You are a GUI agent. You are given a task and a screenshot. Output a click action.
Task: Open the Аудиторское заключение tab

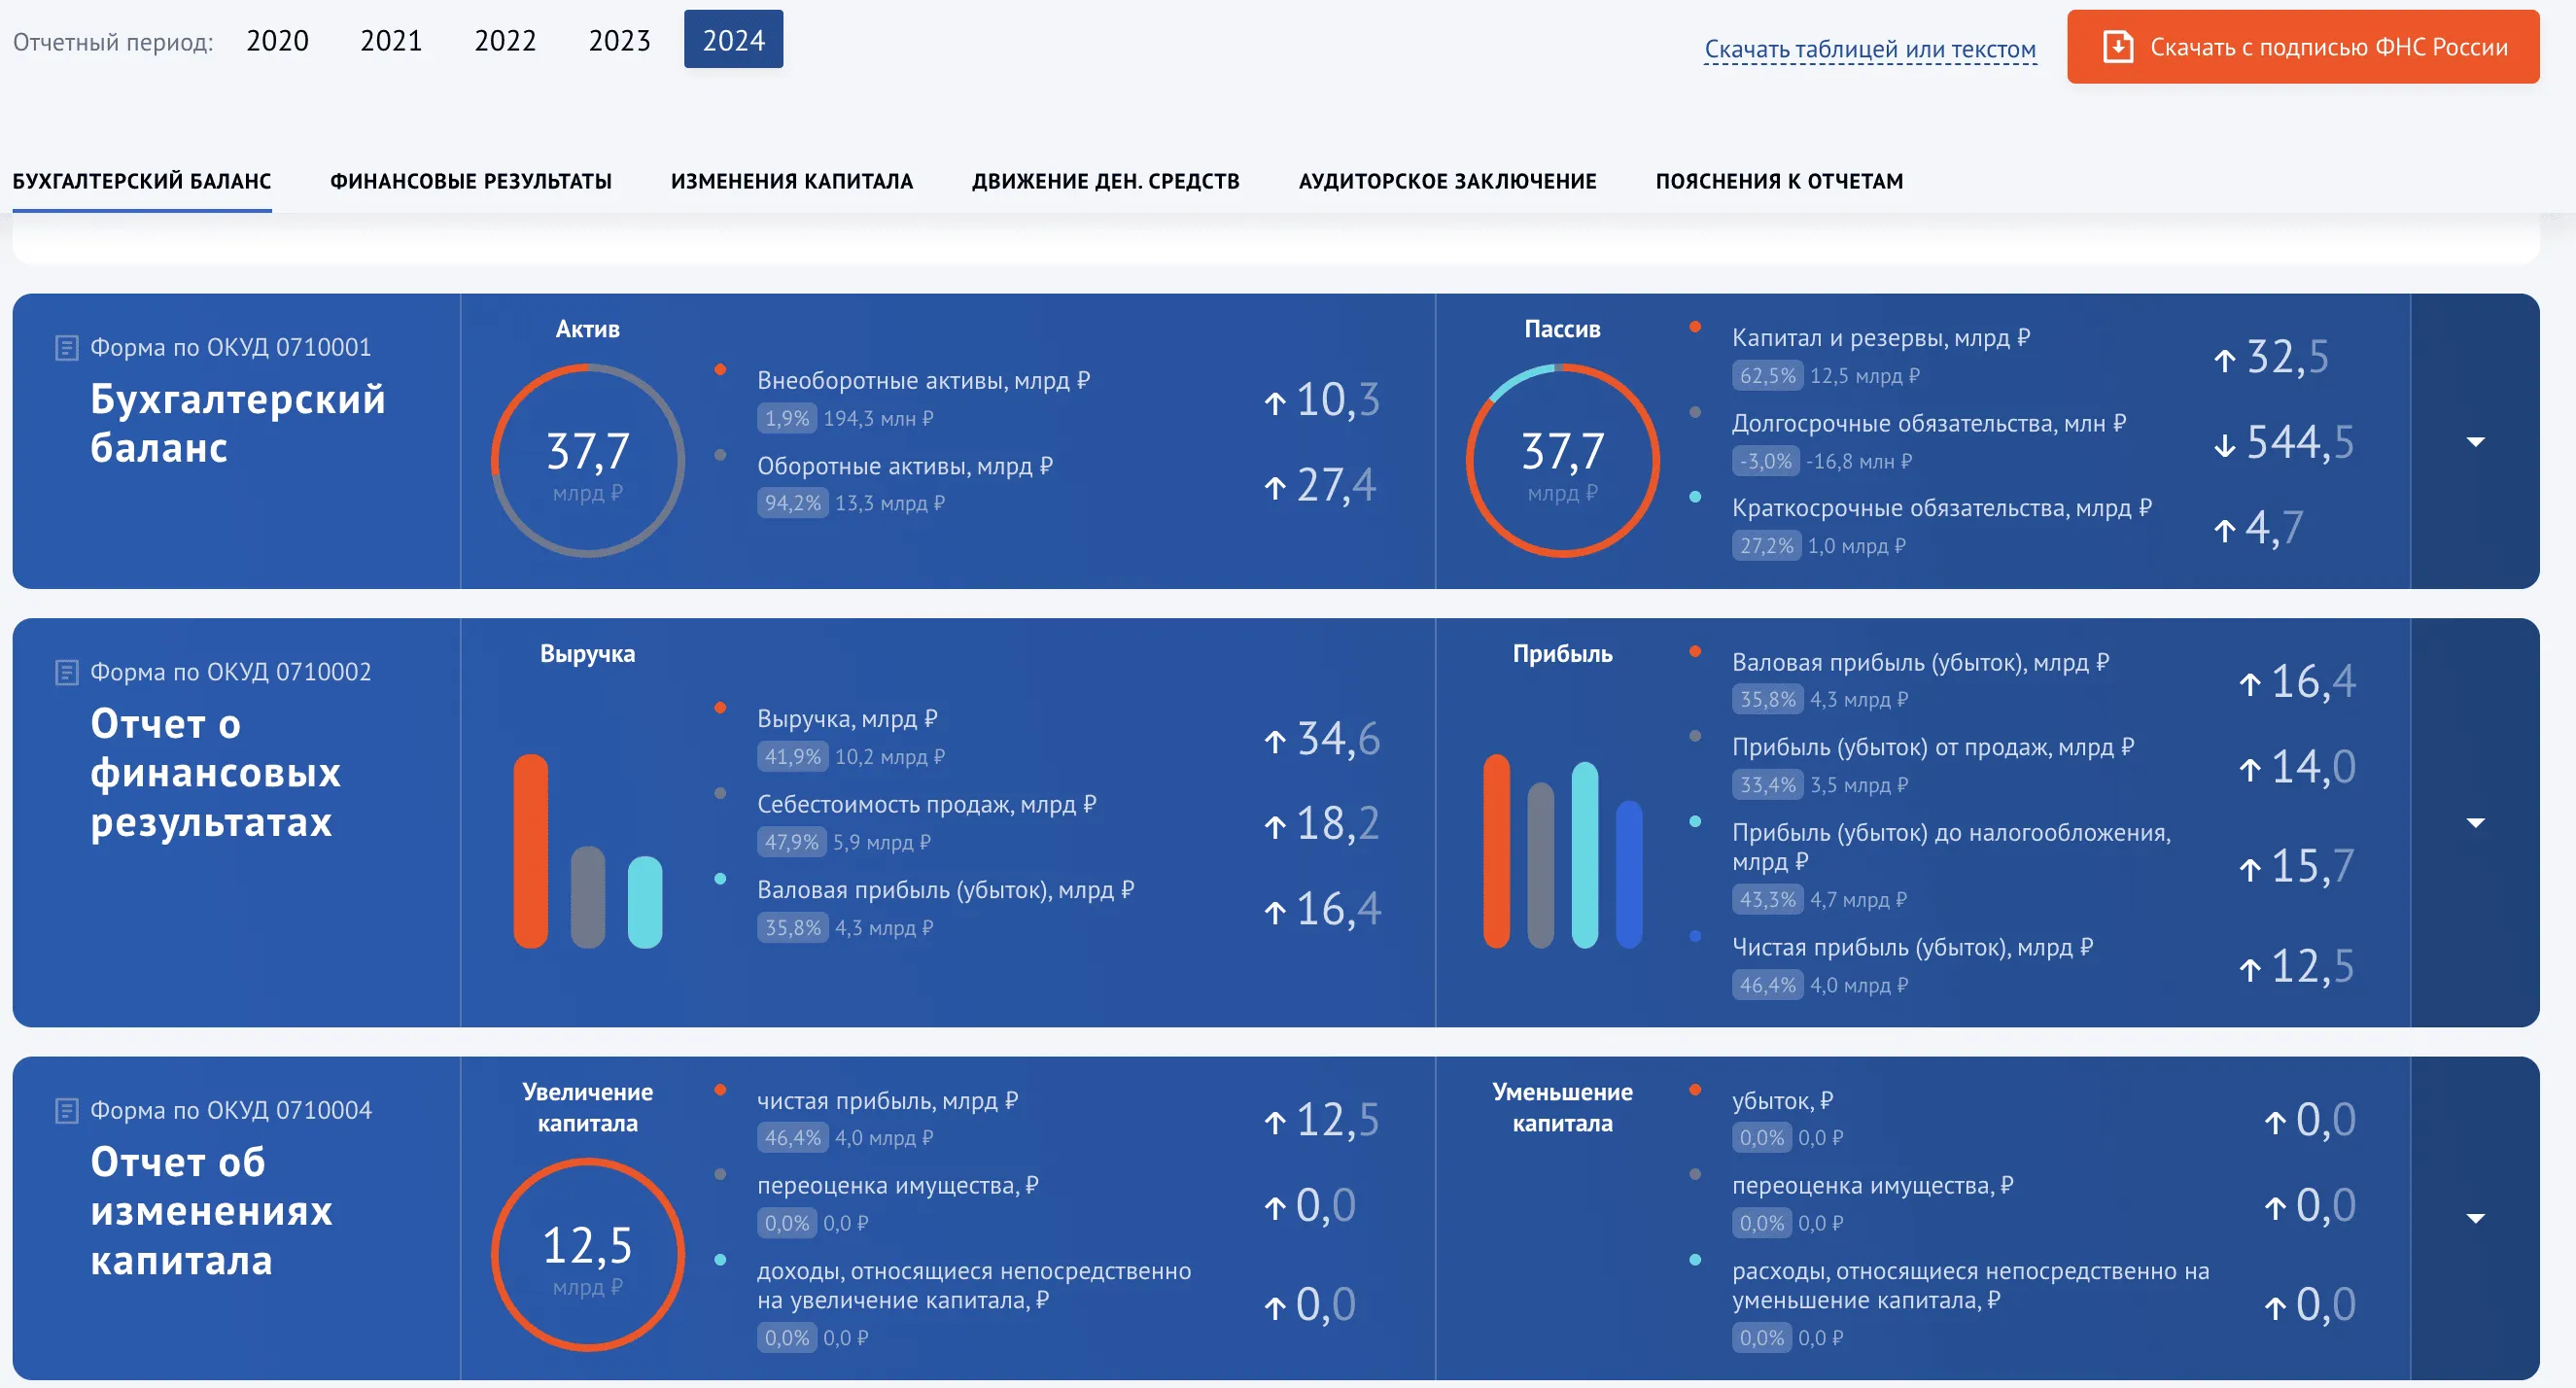pos(1447,181)
